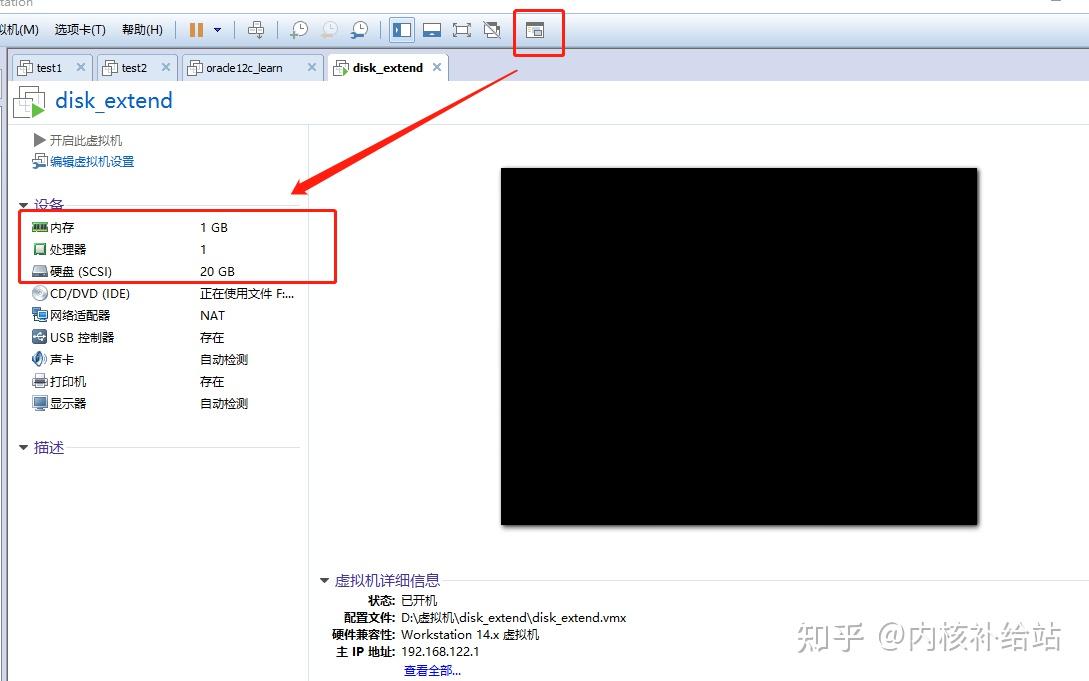Collapse the 描述 section
The width and height of the screenshot is (1089, 681).
click(x=24, y=448)
